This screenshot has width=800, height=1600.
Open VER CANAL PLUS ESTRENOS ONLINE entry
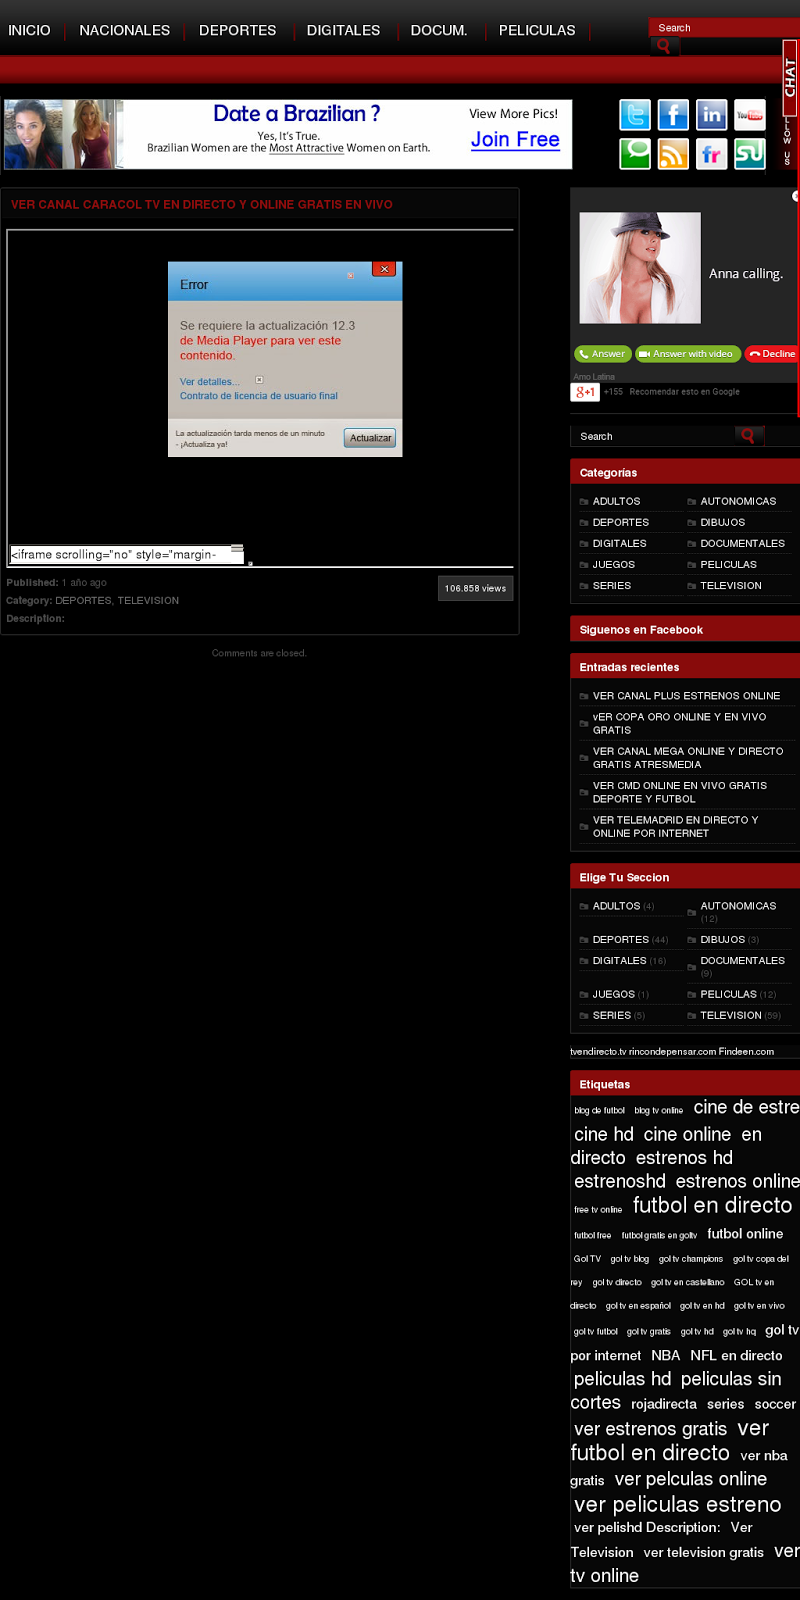point(686,696)
